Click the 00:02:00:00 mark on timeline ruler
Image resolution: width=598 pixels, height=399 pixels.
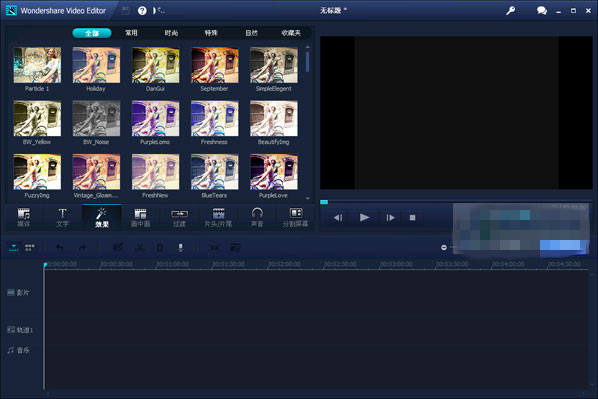(x=284, y=264)
